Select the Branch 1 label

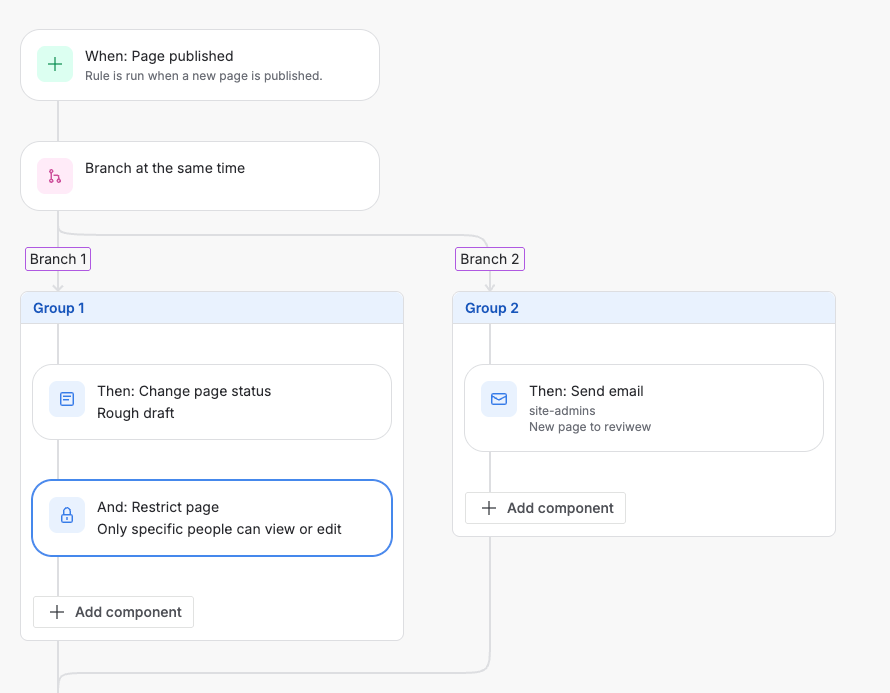click(58, 259)
